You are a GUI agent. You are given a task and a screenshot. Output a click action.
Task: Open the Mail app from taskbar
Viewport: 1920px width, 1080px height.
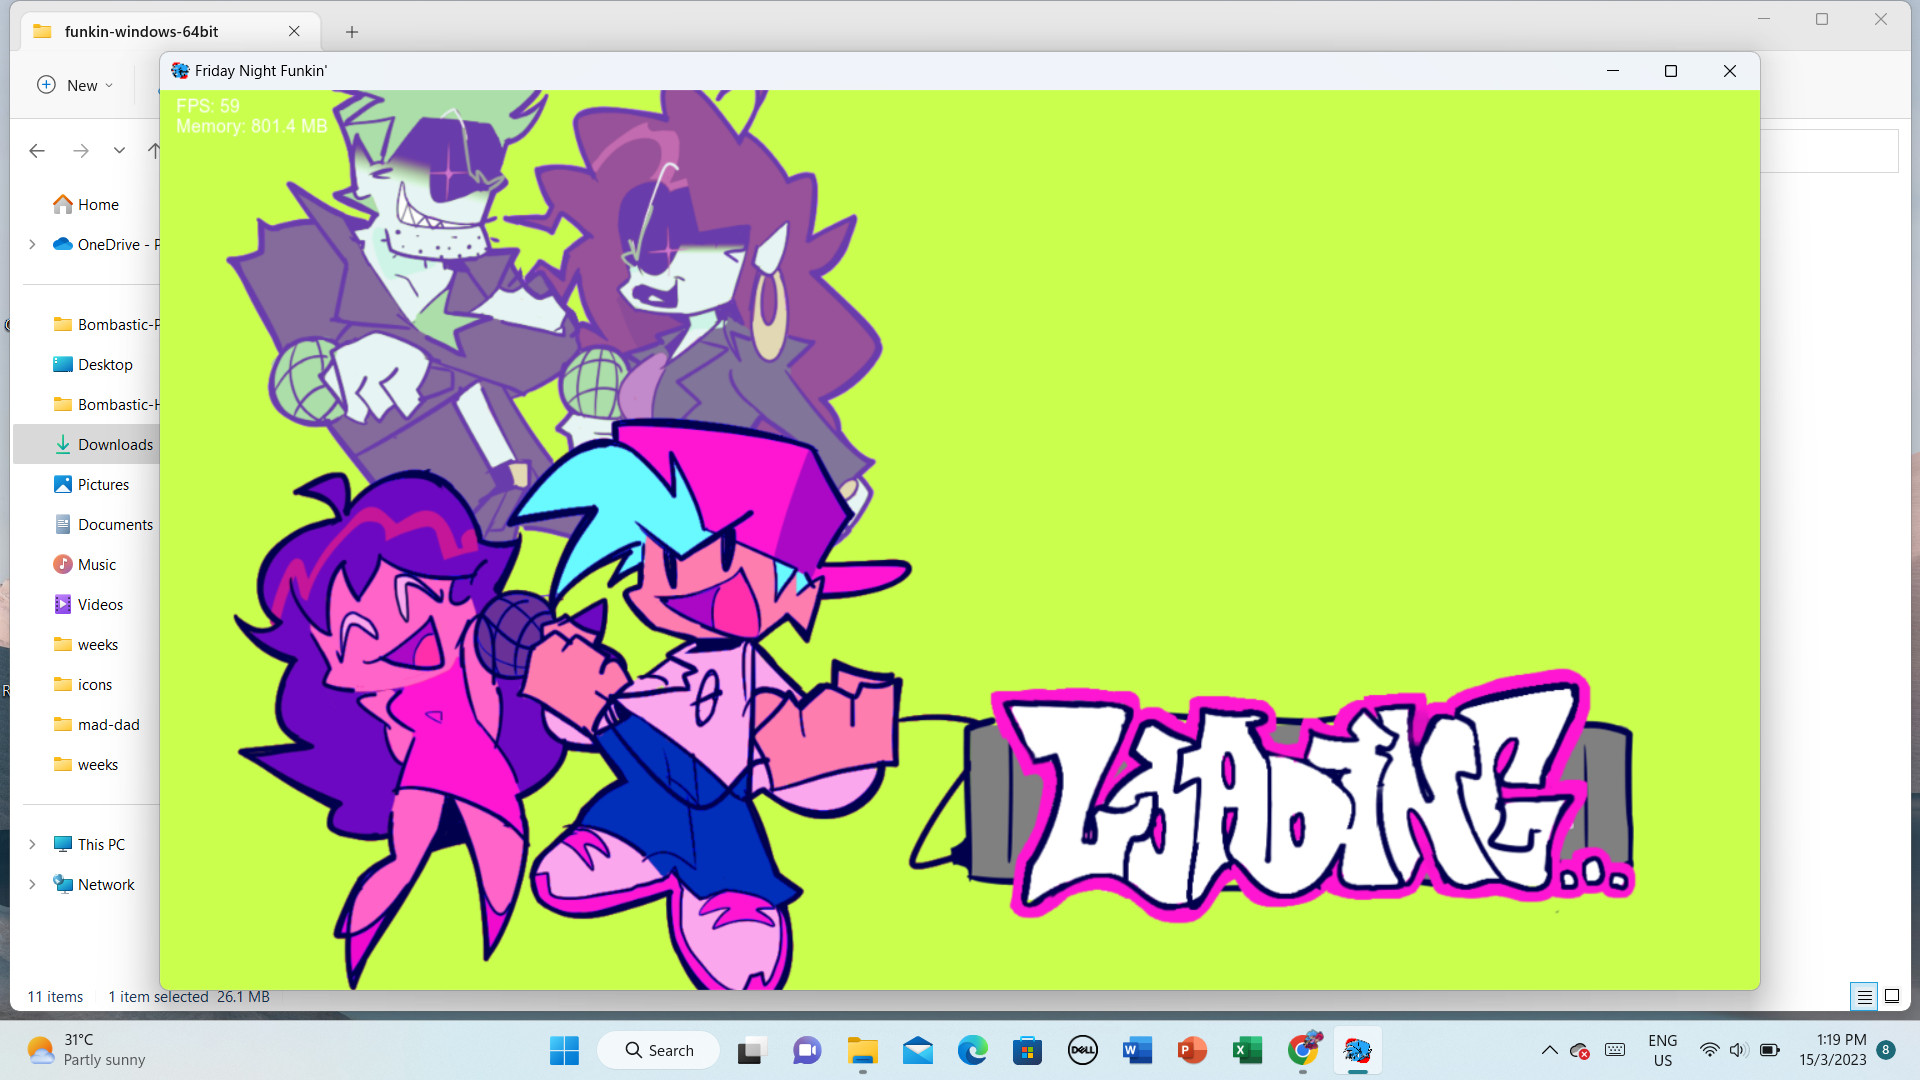tap(917, 1050)
